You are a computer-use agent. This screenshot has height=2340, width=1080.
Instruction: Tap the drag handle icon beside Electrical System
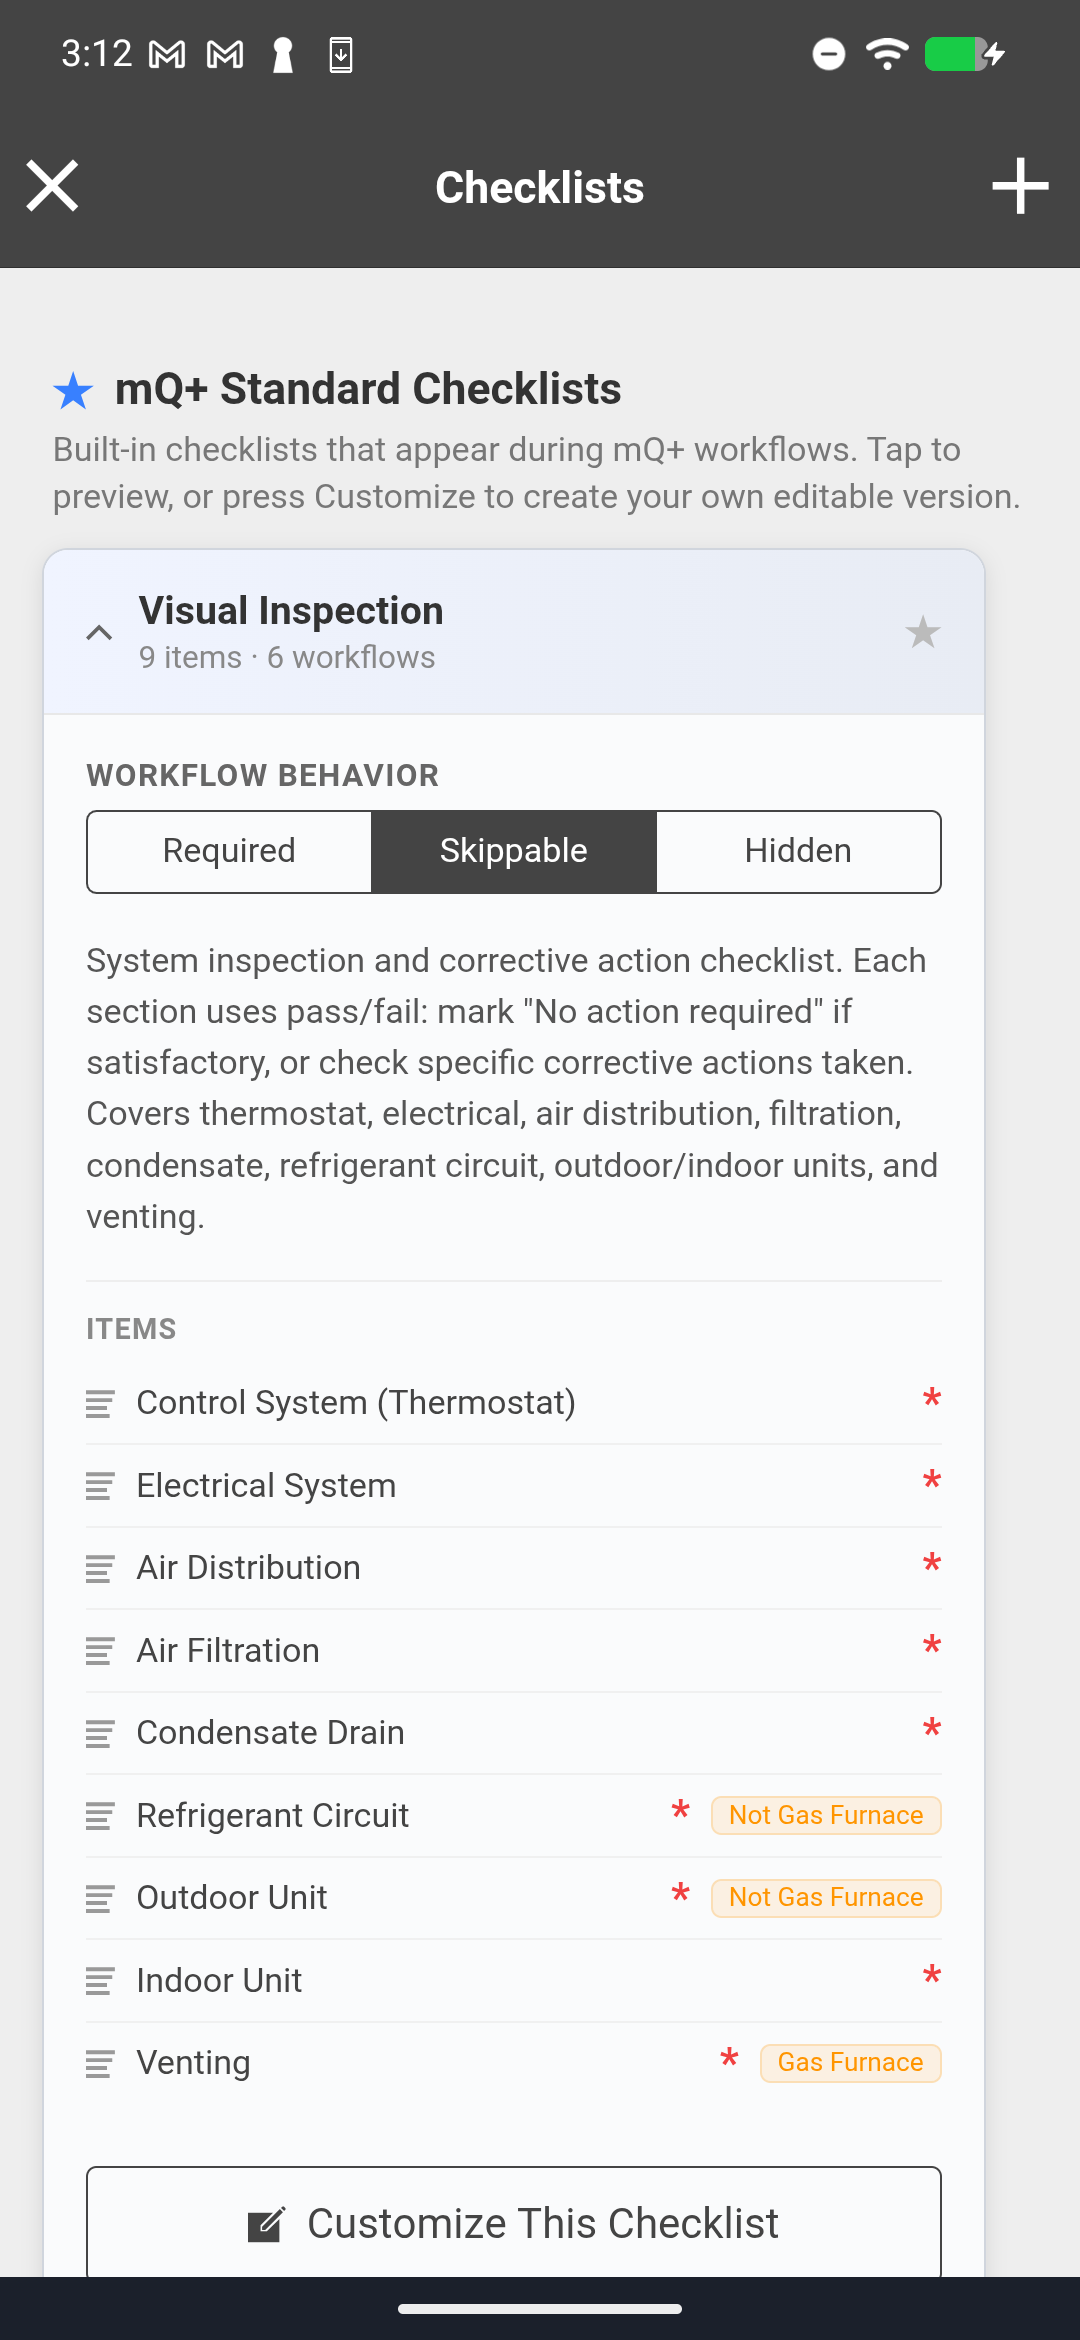coord(100,1486)
